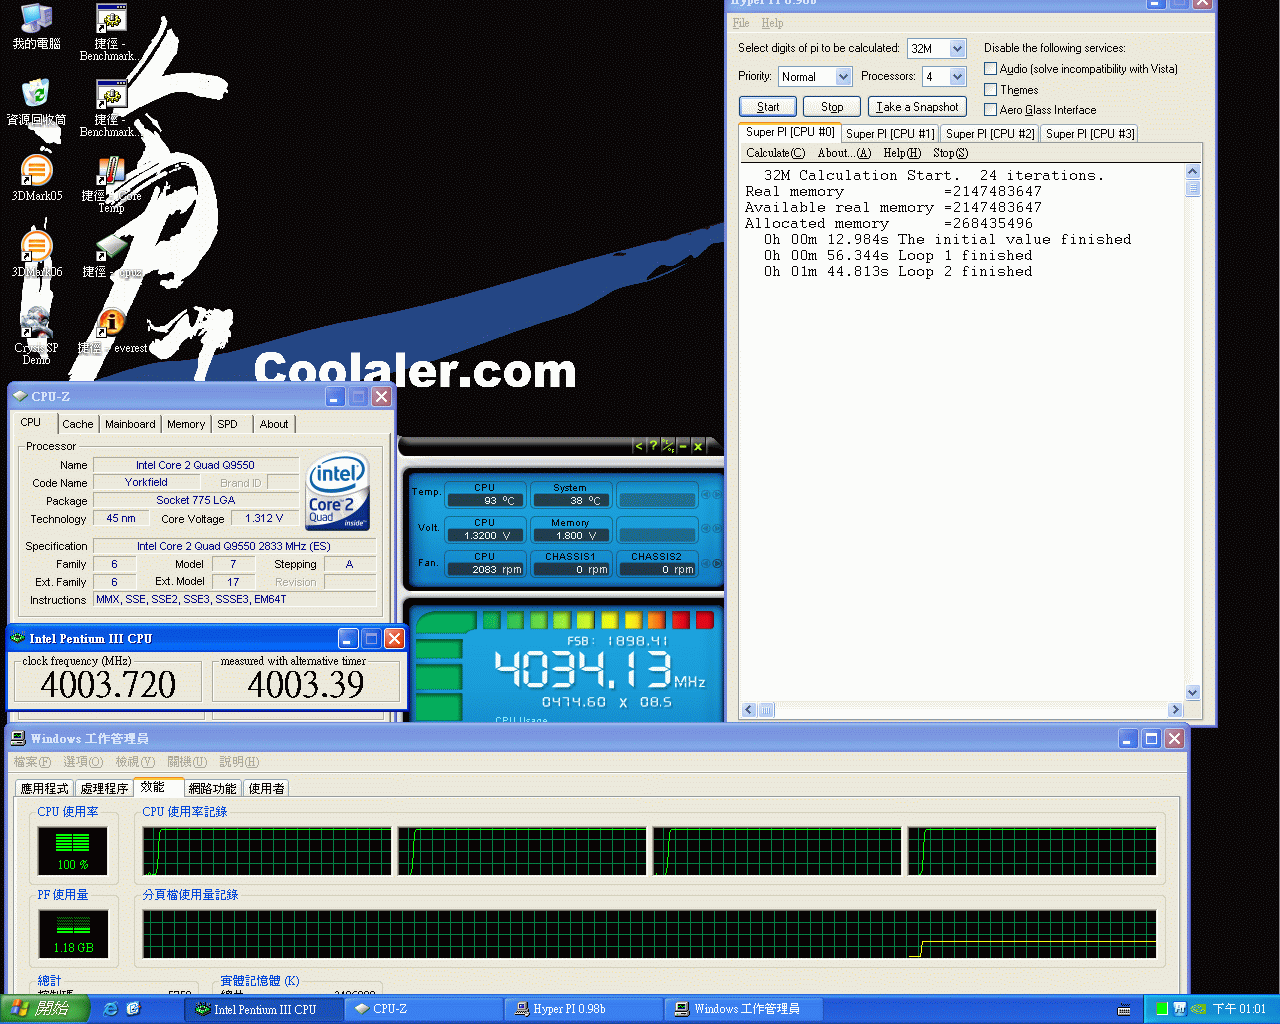The width and height of the screenshot is (1280, 1024).
Task: Click the Windows 工作管理員 taskbar button
Action: tap(745, 1009)
